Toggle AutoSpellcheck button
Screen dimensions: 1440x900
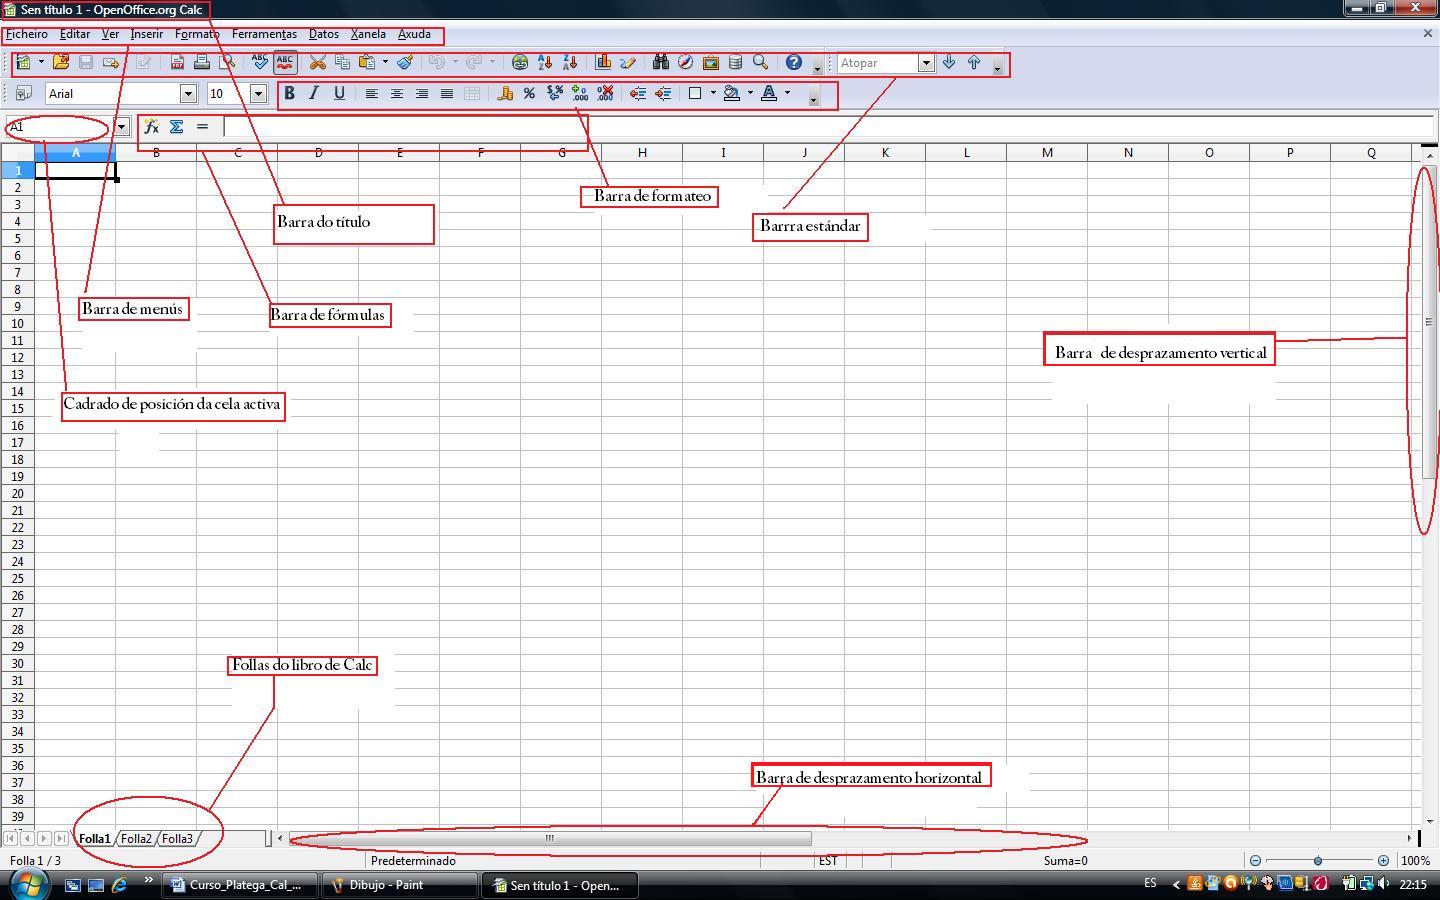[285, 63]
